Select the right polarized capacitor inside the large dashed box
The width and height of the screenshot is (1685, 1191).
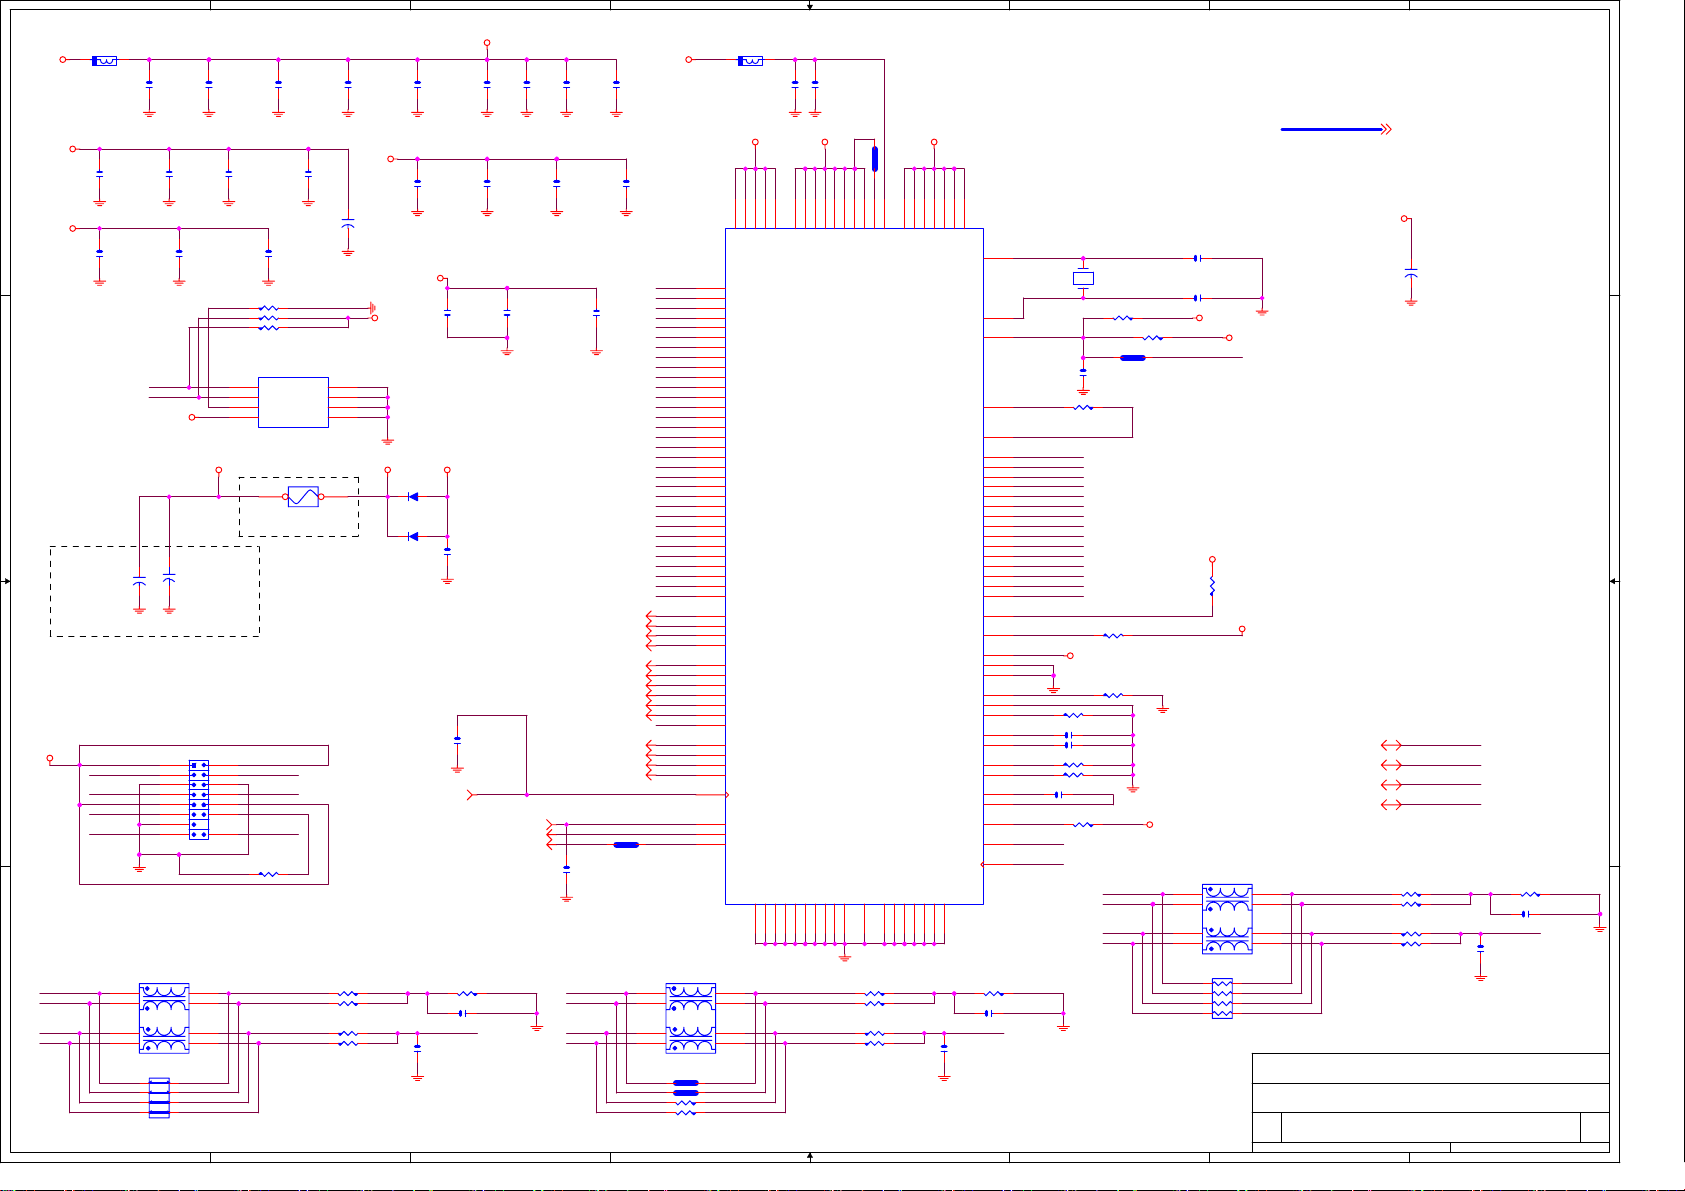pyautogui.click(x=169, y=577)
